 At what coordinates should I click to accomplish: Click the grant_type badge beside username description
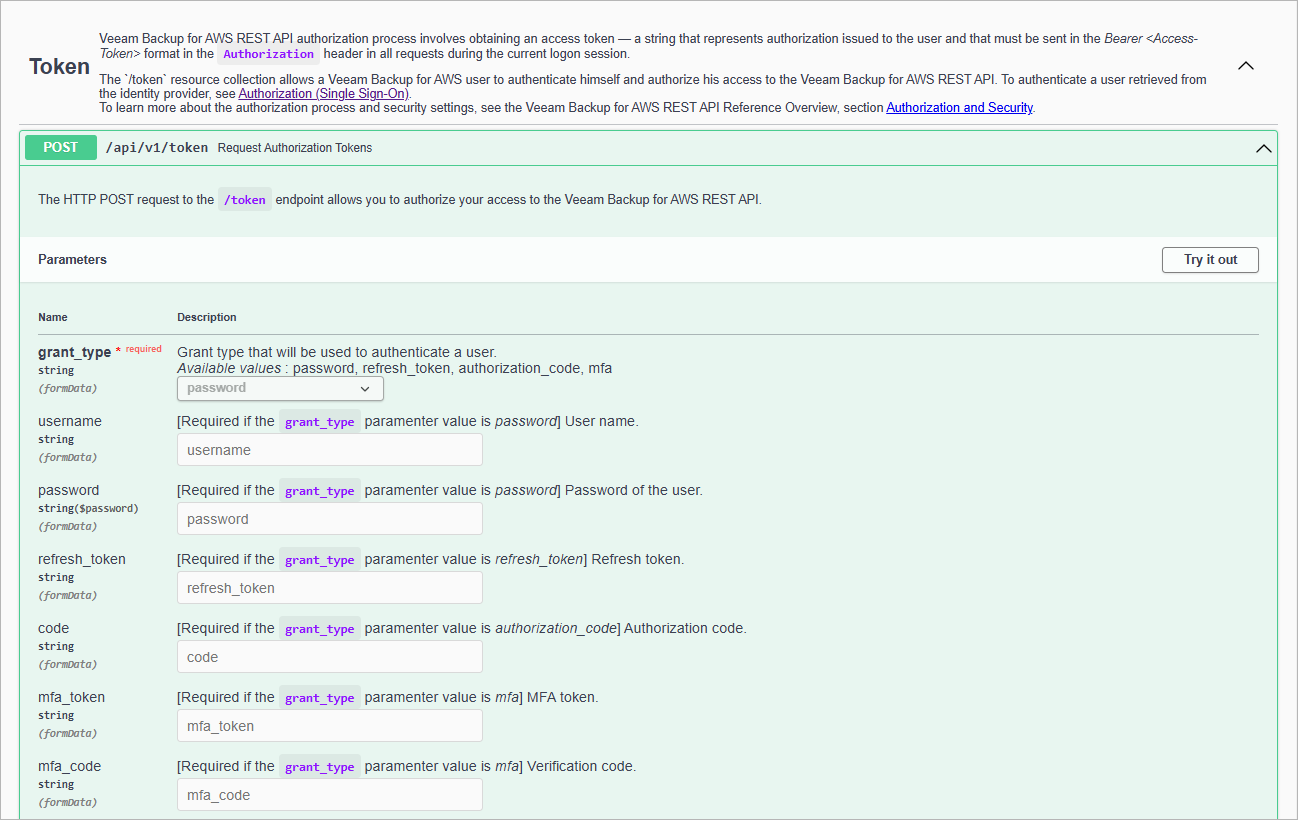click(x=319, y=421)
